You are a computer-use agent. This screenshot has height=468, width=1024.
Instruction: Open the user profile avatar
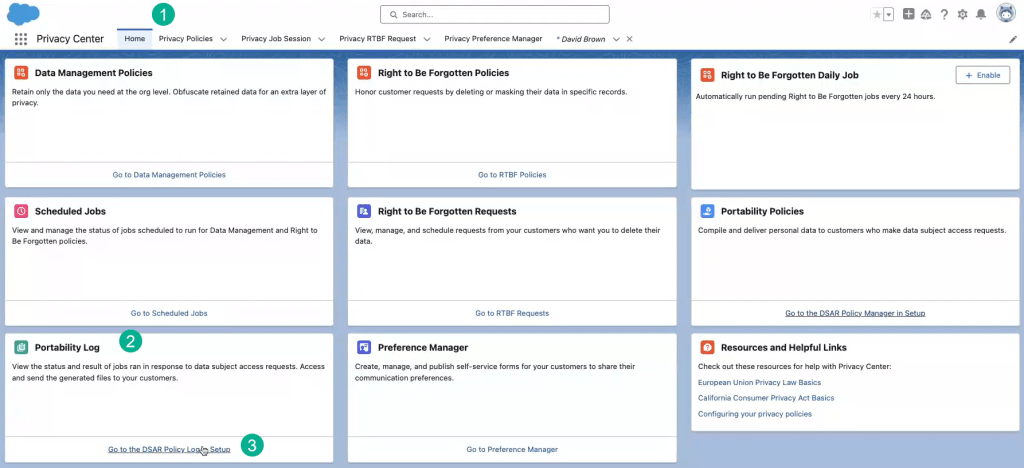pyautogui.click(x=1006, y=14)
